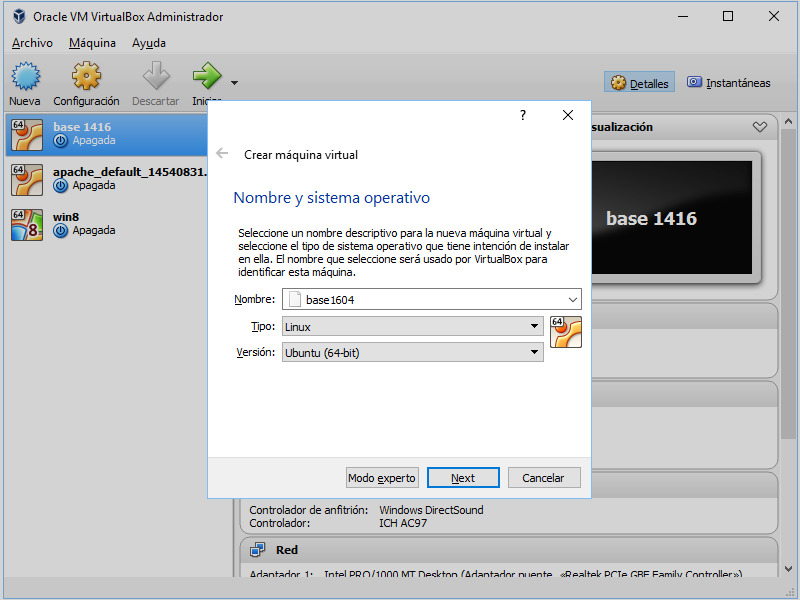This screenshot has height=600, width=800.
Task: Switch to Detalles view
Action: (x=639, y=83)
